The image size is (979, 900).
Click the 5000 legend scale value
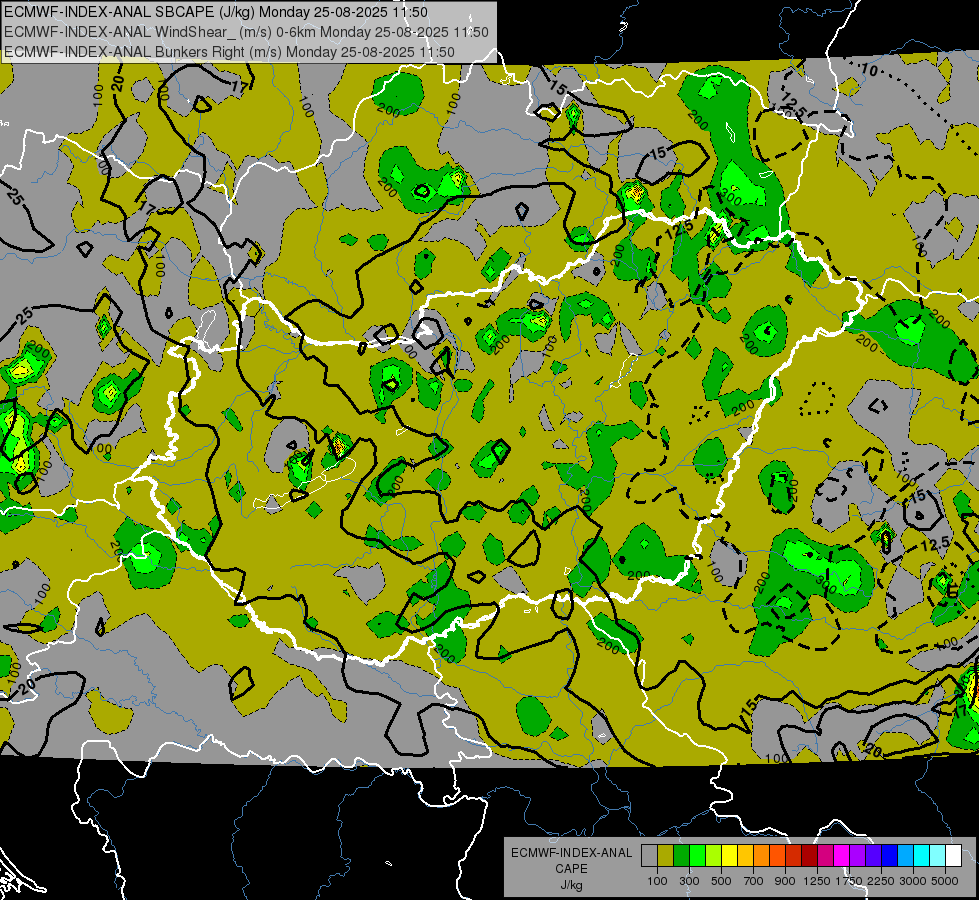[945, 881]
